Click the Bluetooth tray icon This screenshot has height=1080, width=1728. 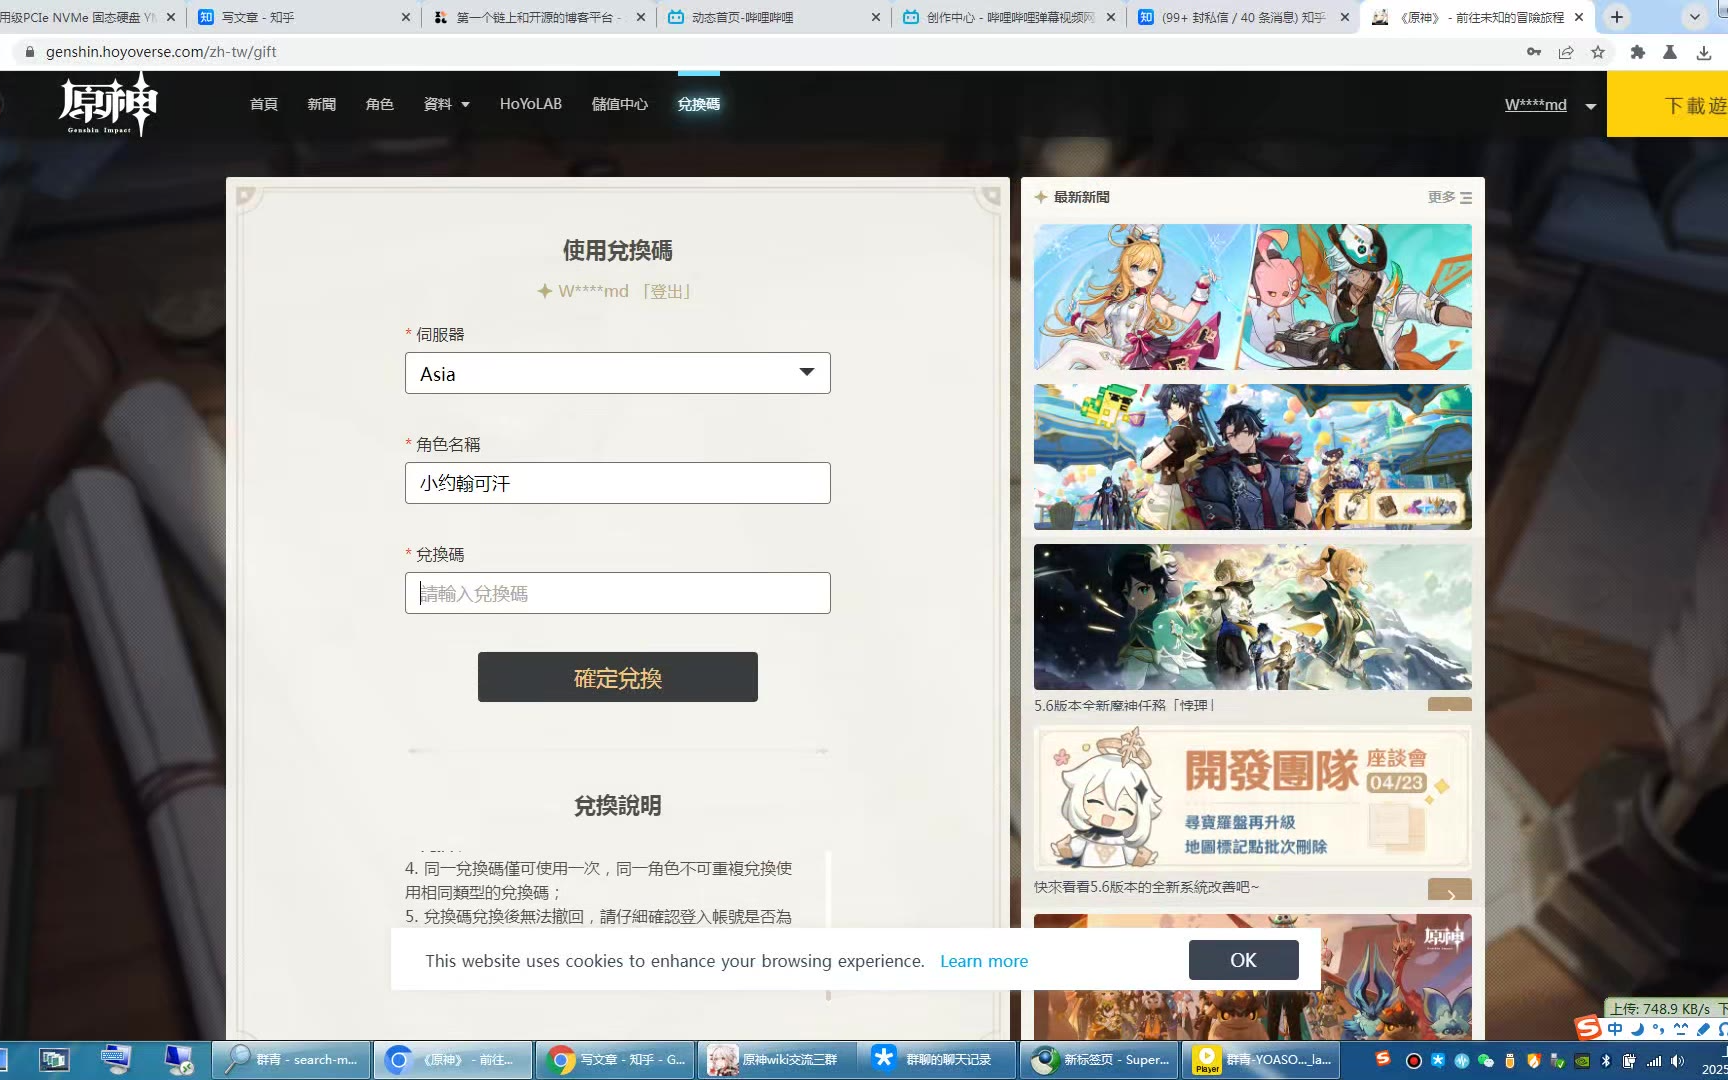coord(1606,1061)
